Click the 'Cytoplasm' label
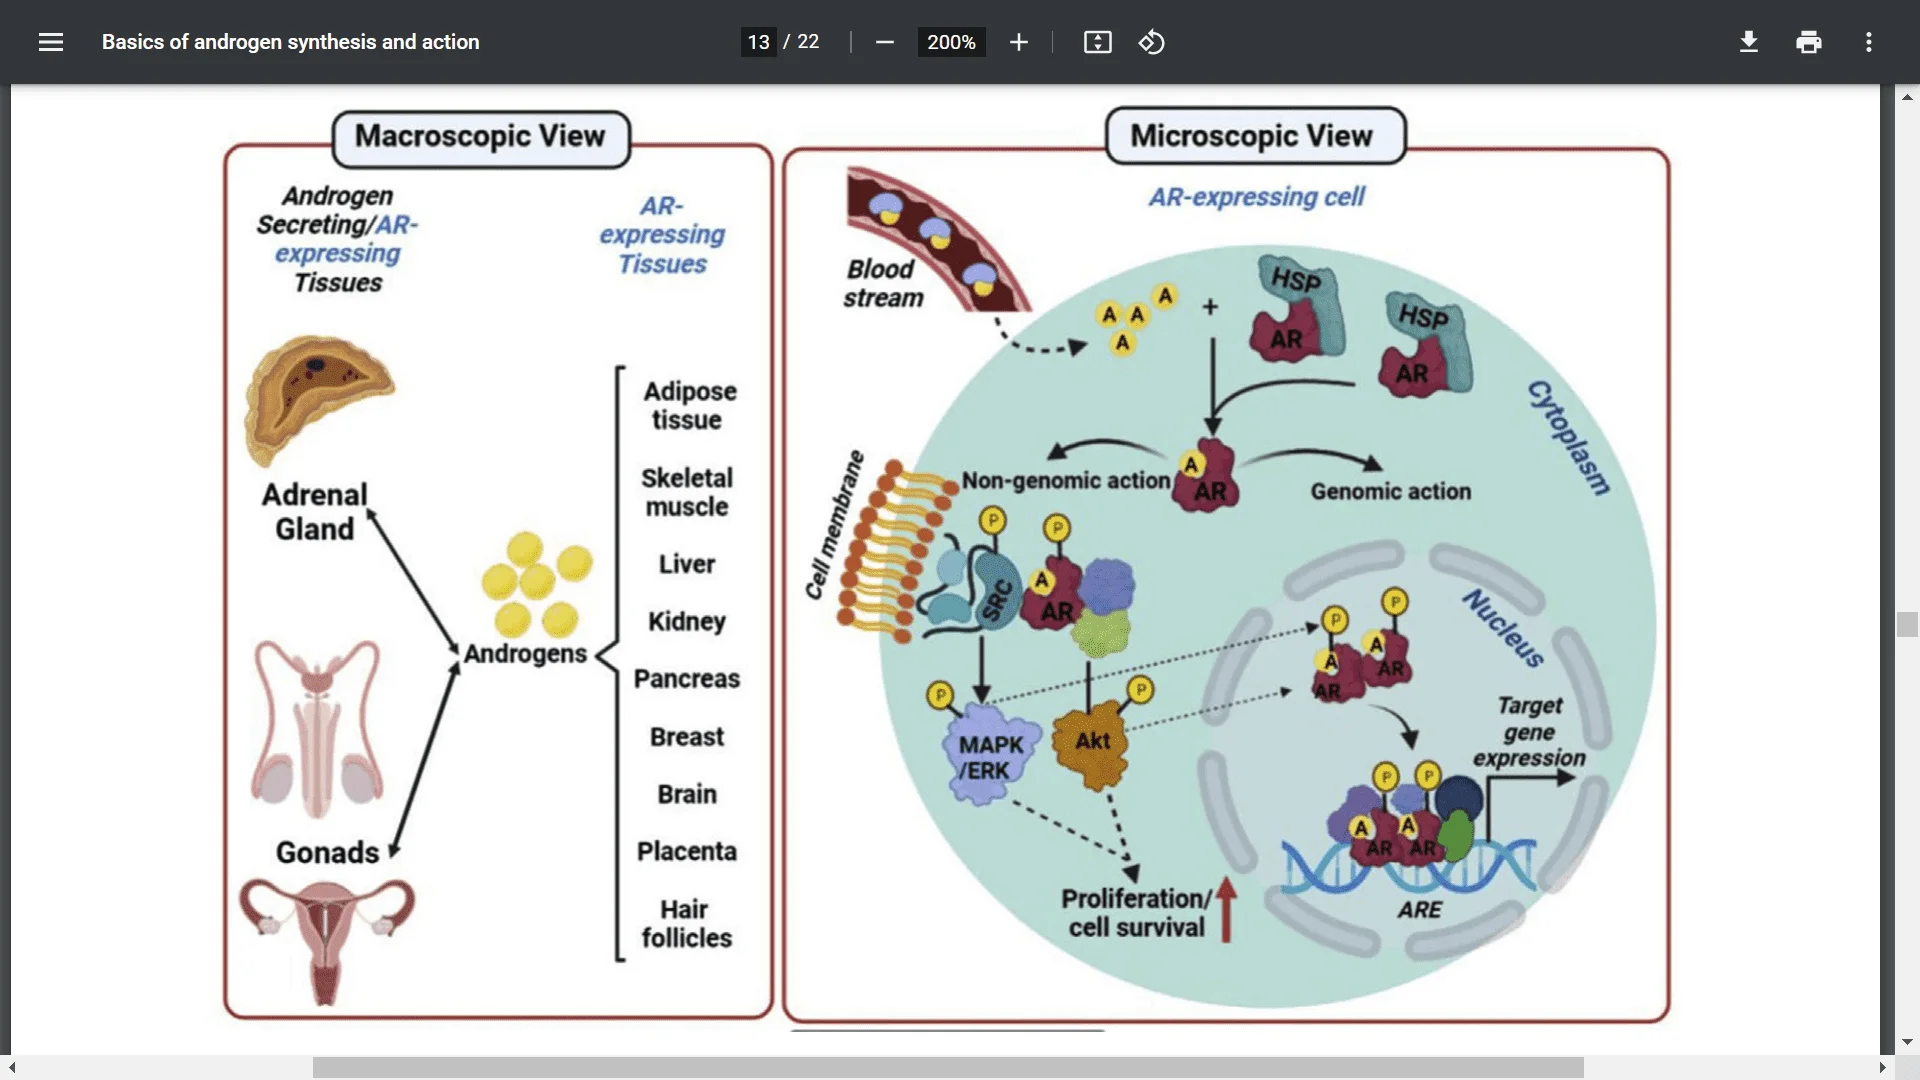Viewport: 1920px width, 1080px height. pos(1568,437)
